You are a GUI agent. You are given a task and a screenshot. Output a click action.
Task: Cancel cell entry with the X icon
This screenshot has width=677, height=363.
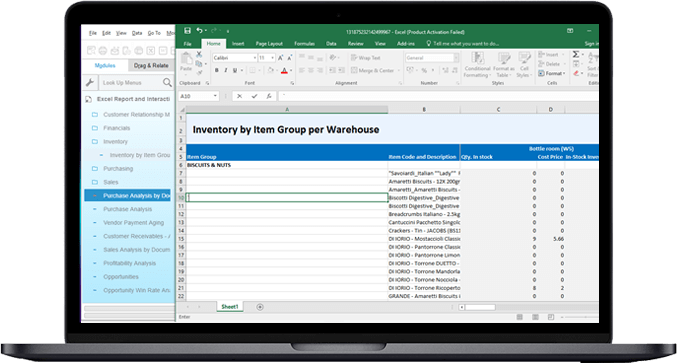[240, 96]
